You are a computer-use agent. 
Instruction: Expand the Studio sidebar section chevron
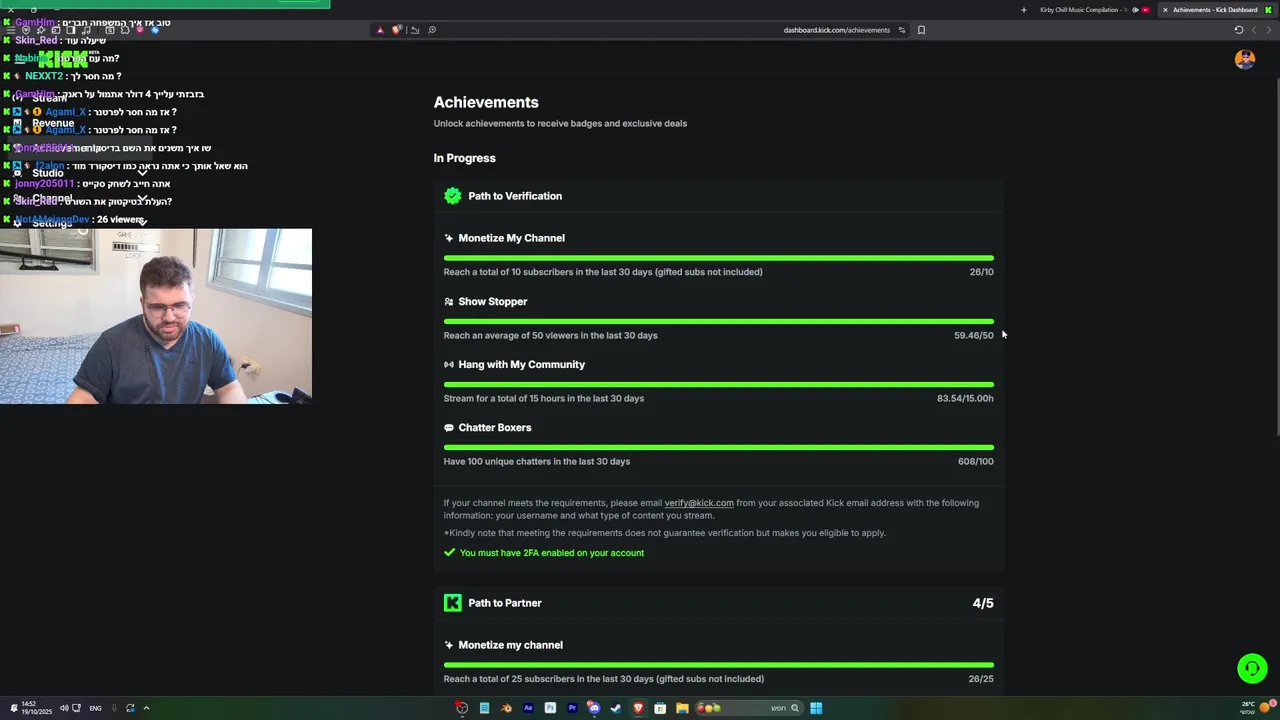[142, 172]
